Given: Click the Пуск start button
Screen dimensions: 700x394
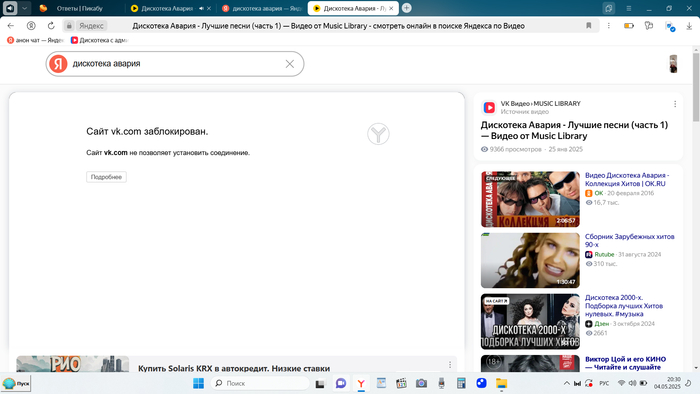Looking at the screenshot, I should coord(16,383).
